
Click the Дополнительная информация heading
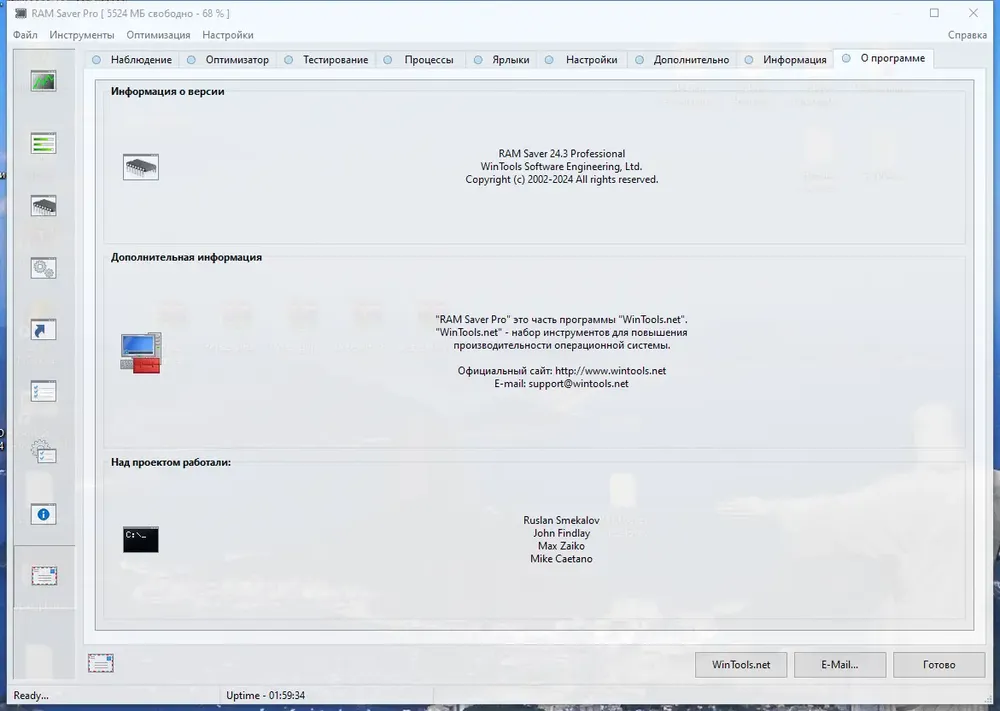coord(186,257)
